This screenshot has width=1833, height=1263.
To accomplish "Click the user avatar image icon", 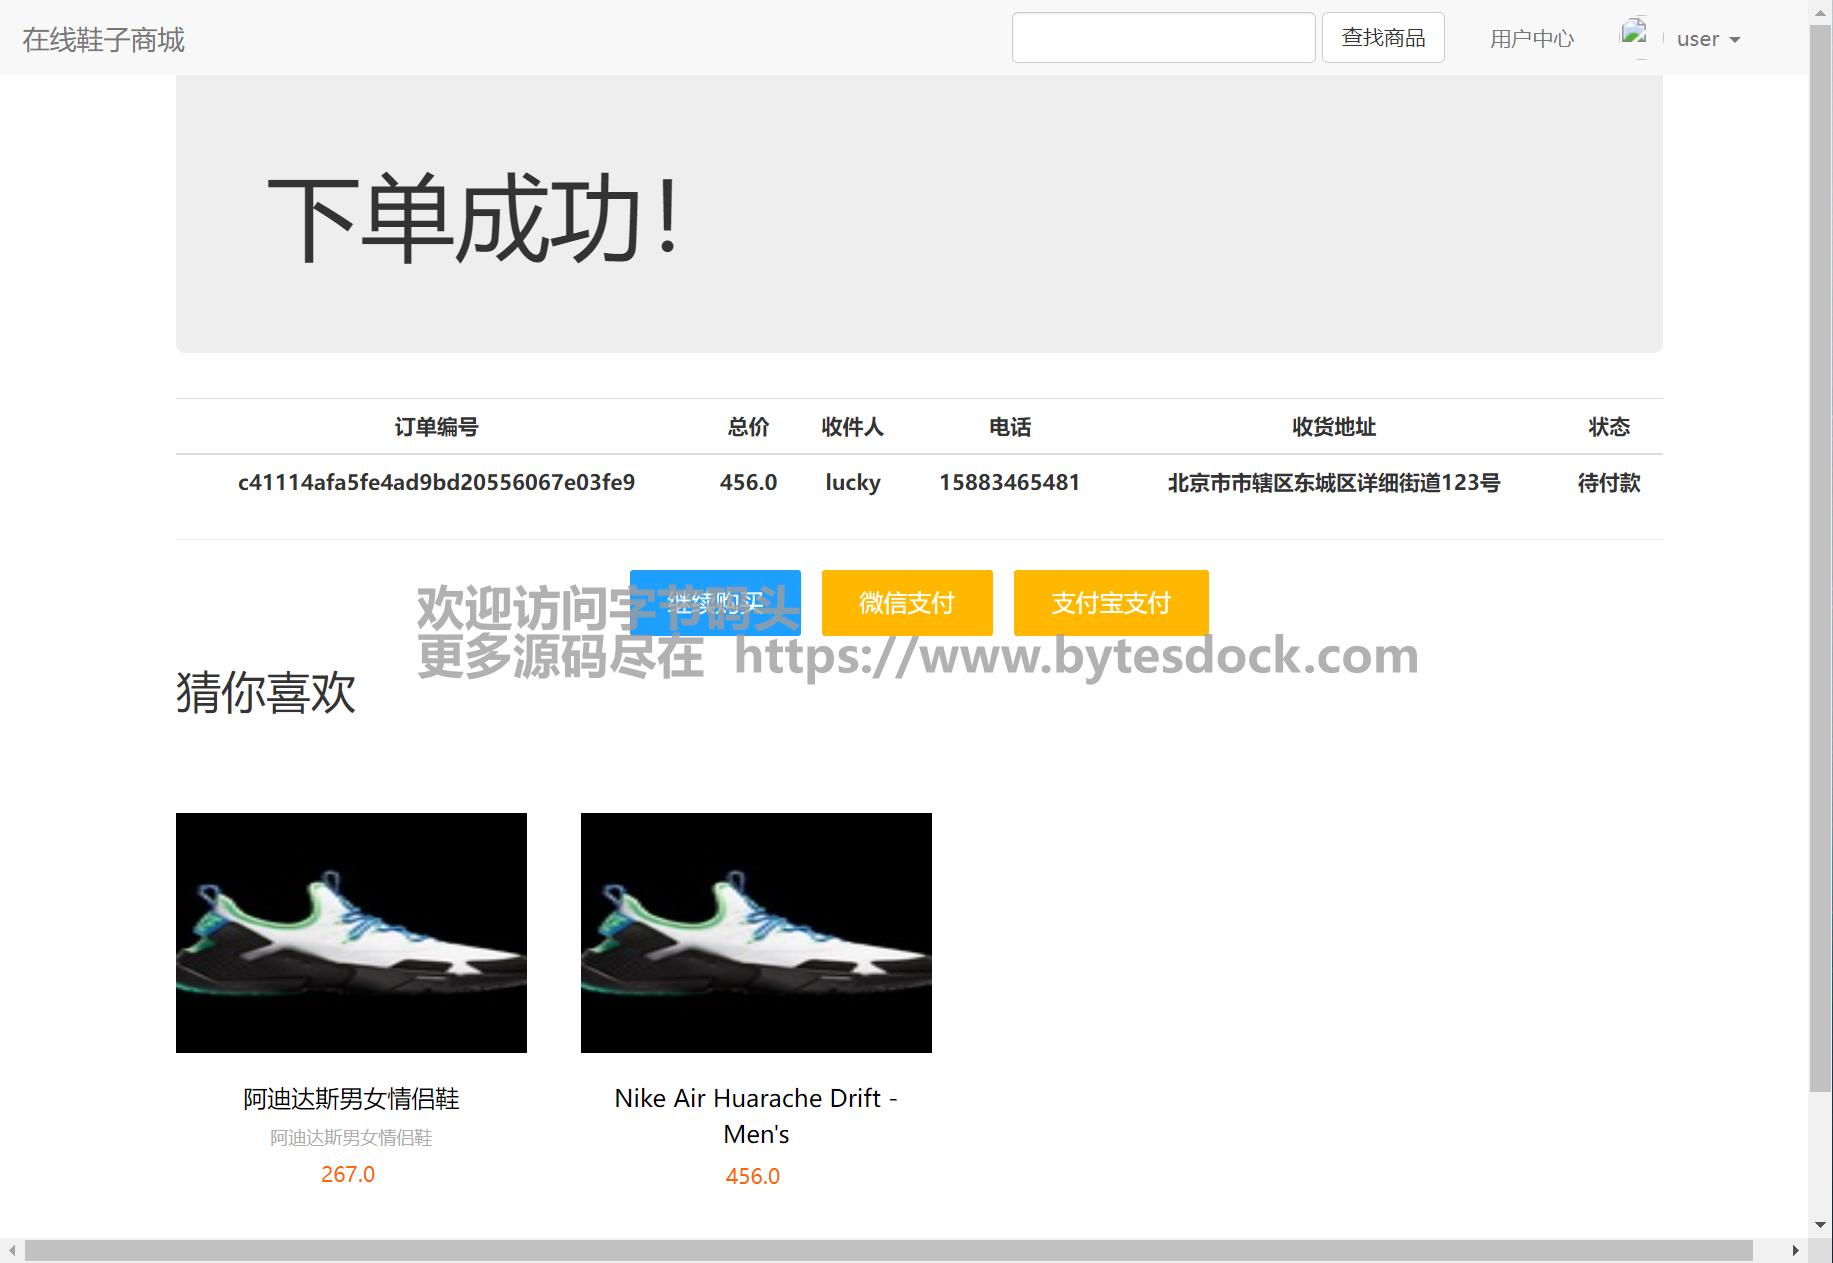I will tap(1635, 35).
